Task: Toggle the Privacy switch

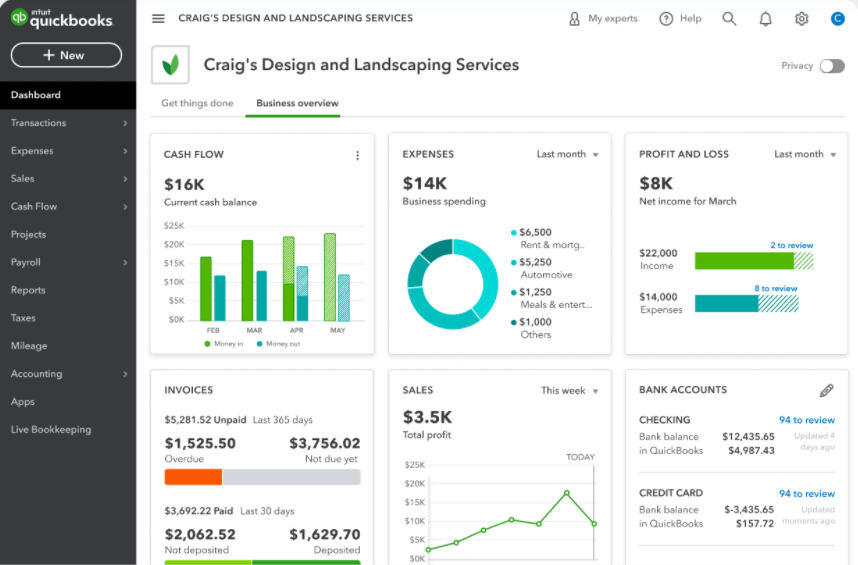Action: (832, 66)
